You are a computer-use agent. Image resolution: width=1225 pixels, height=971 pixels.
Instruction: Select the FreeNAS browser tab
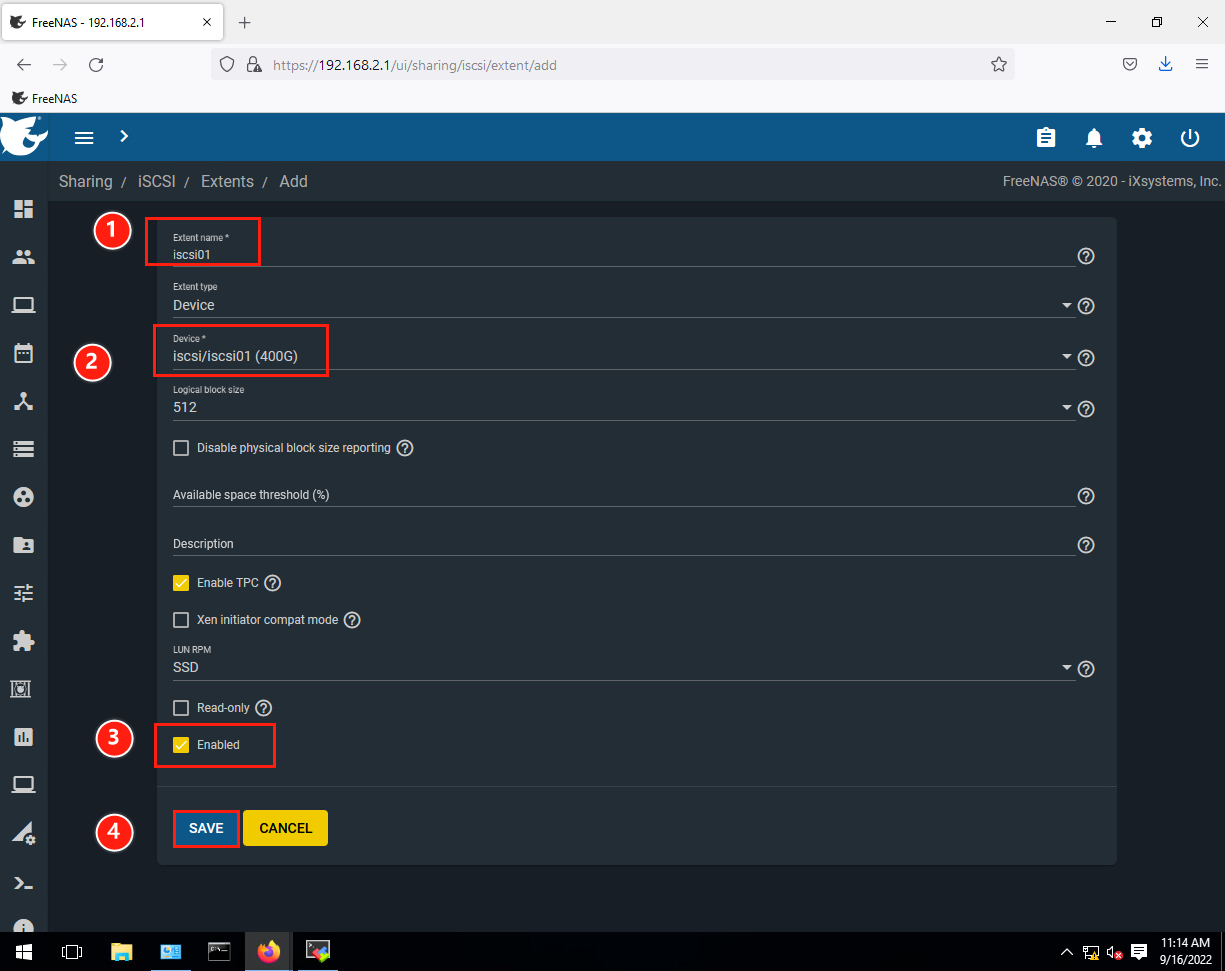(112, 22)
